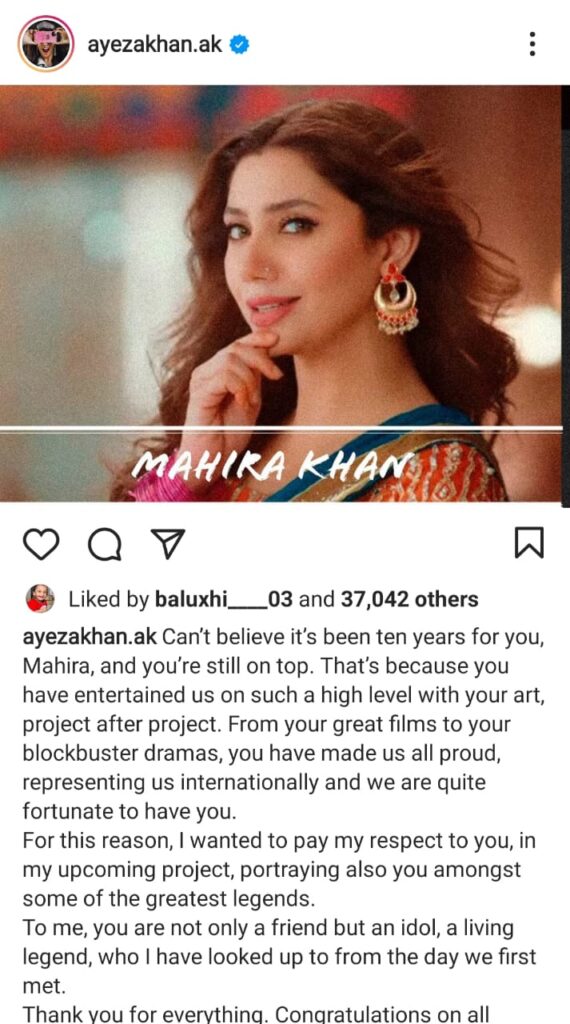Tap the small liker avatar beside Liked by

(x=40, y=598)
